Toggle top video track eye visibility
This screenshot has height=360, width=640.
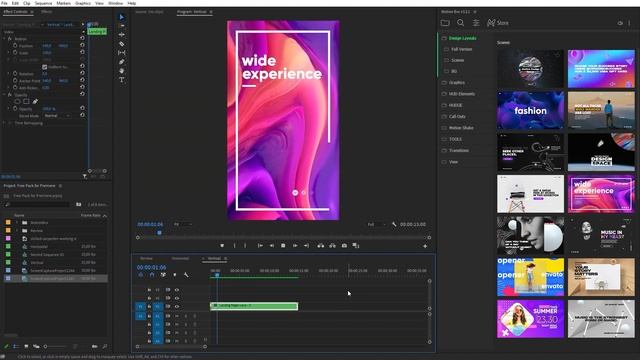point(177,290)
